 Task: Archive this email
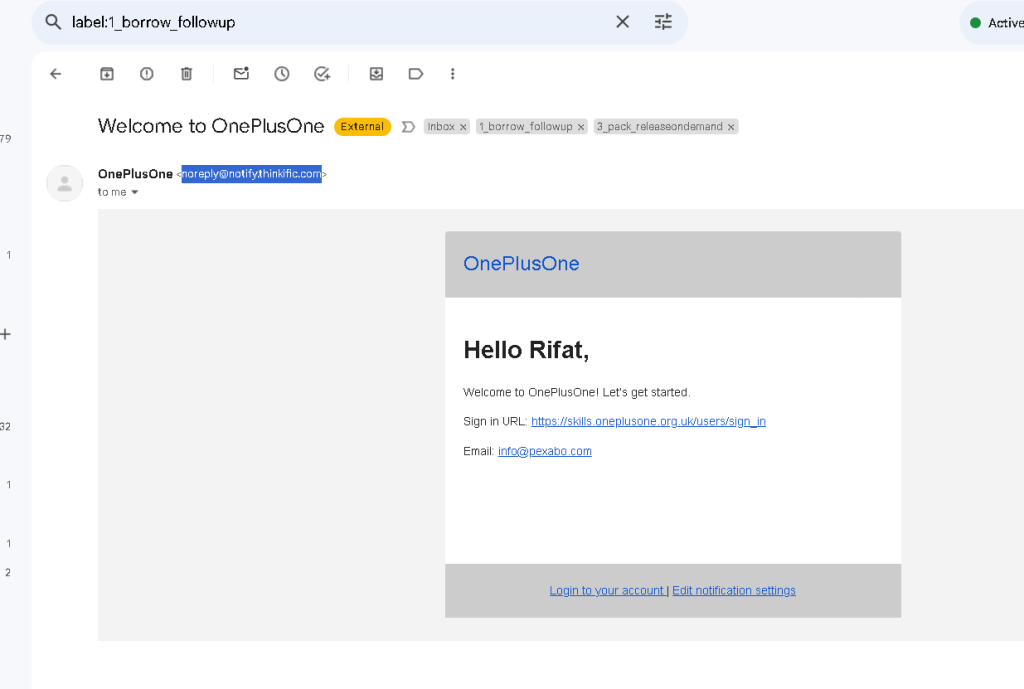coord(107,74)
